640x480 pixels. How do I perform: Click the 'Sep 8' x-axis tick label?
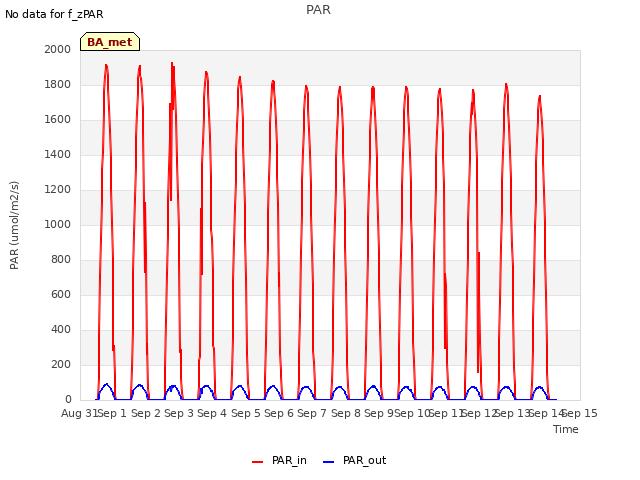[346, 413]
